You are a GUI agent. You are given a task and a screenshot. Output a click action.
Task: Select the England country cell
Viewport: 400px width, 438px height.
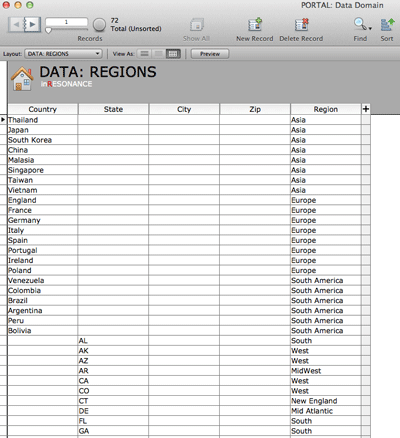coord(43,200)
